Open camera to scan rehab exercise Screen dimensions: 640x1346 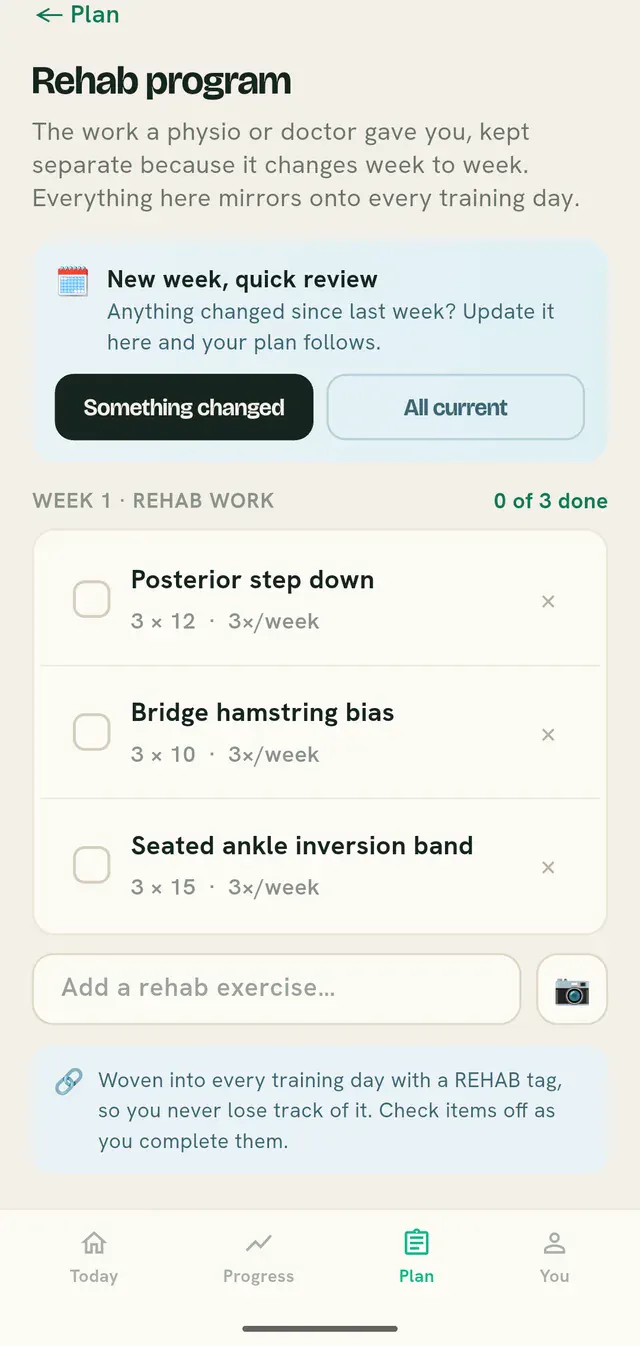pyautogui.click(x=572, y=990)
